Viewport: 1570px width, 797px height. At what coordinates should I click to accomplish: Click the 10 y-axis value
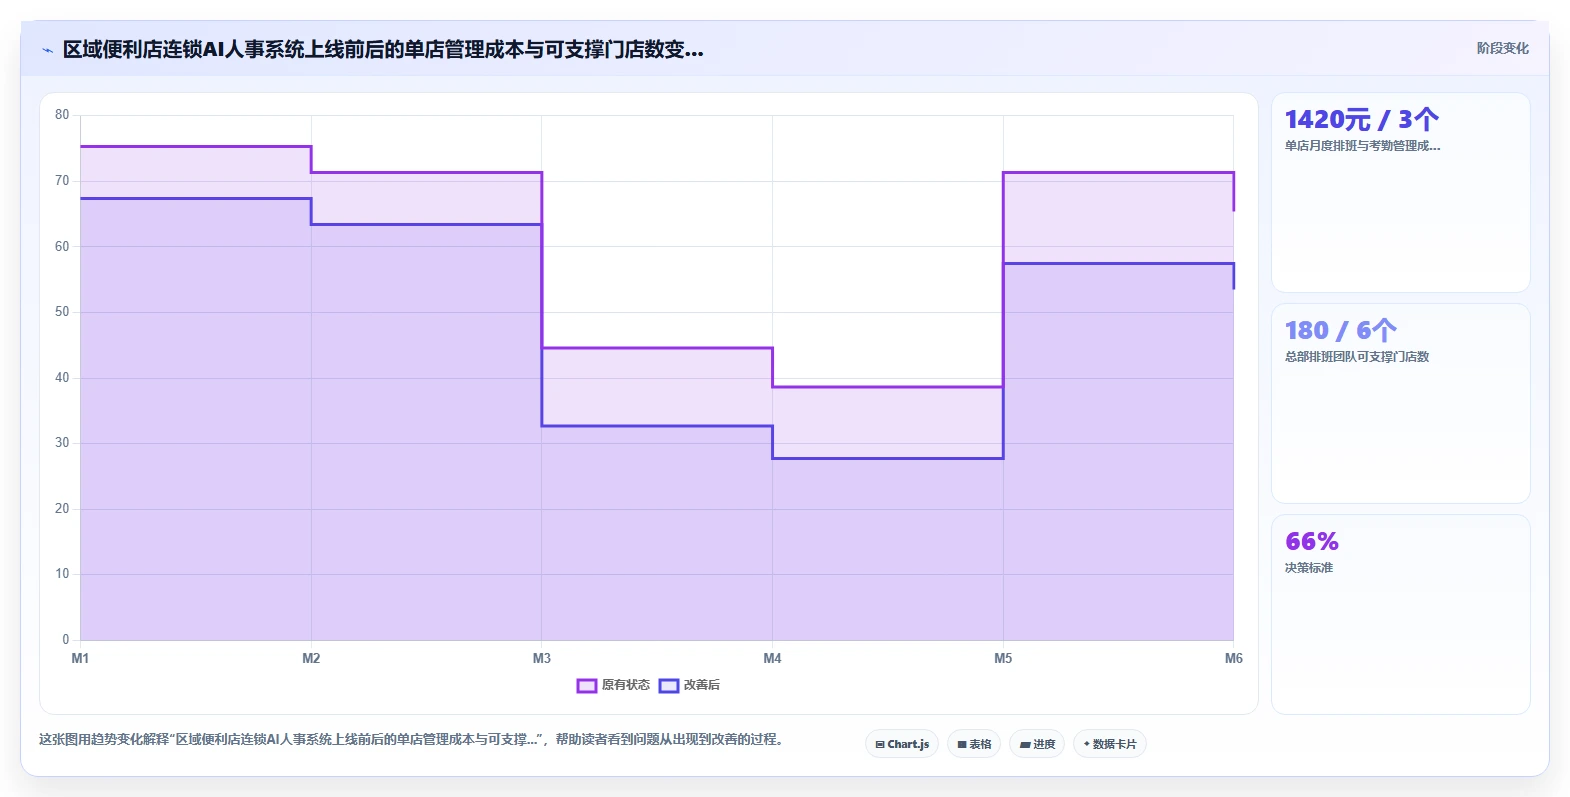point(62,574)
